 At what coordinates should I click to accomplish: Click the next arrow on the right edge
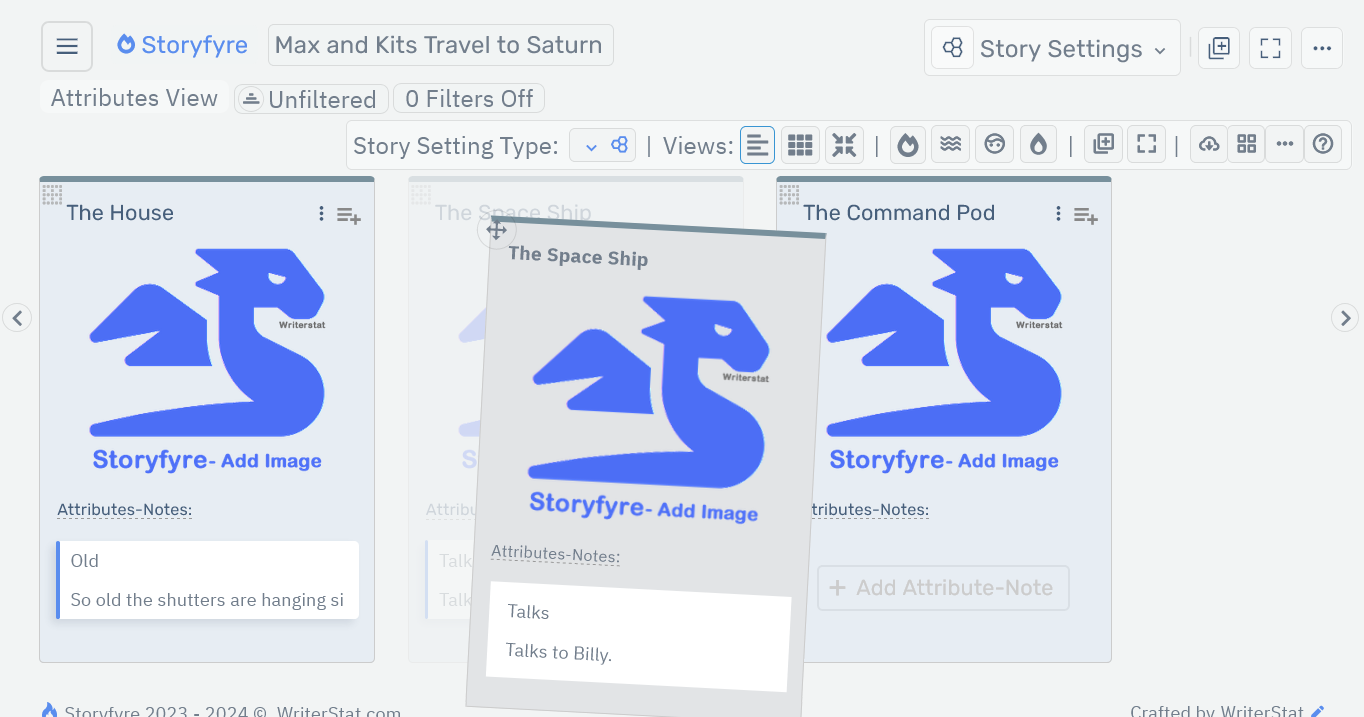click(x=1345, y=317)
